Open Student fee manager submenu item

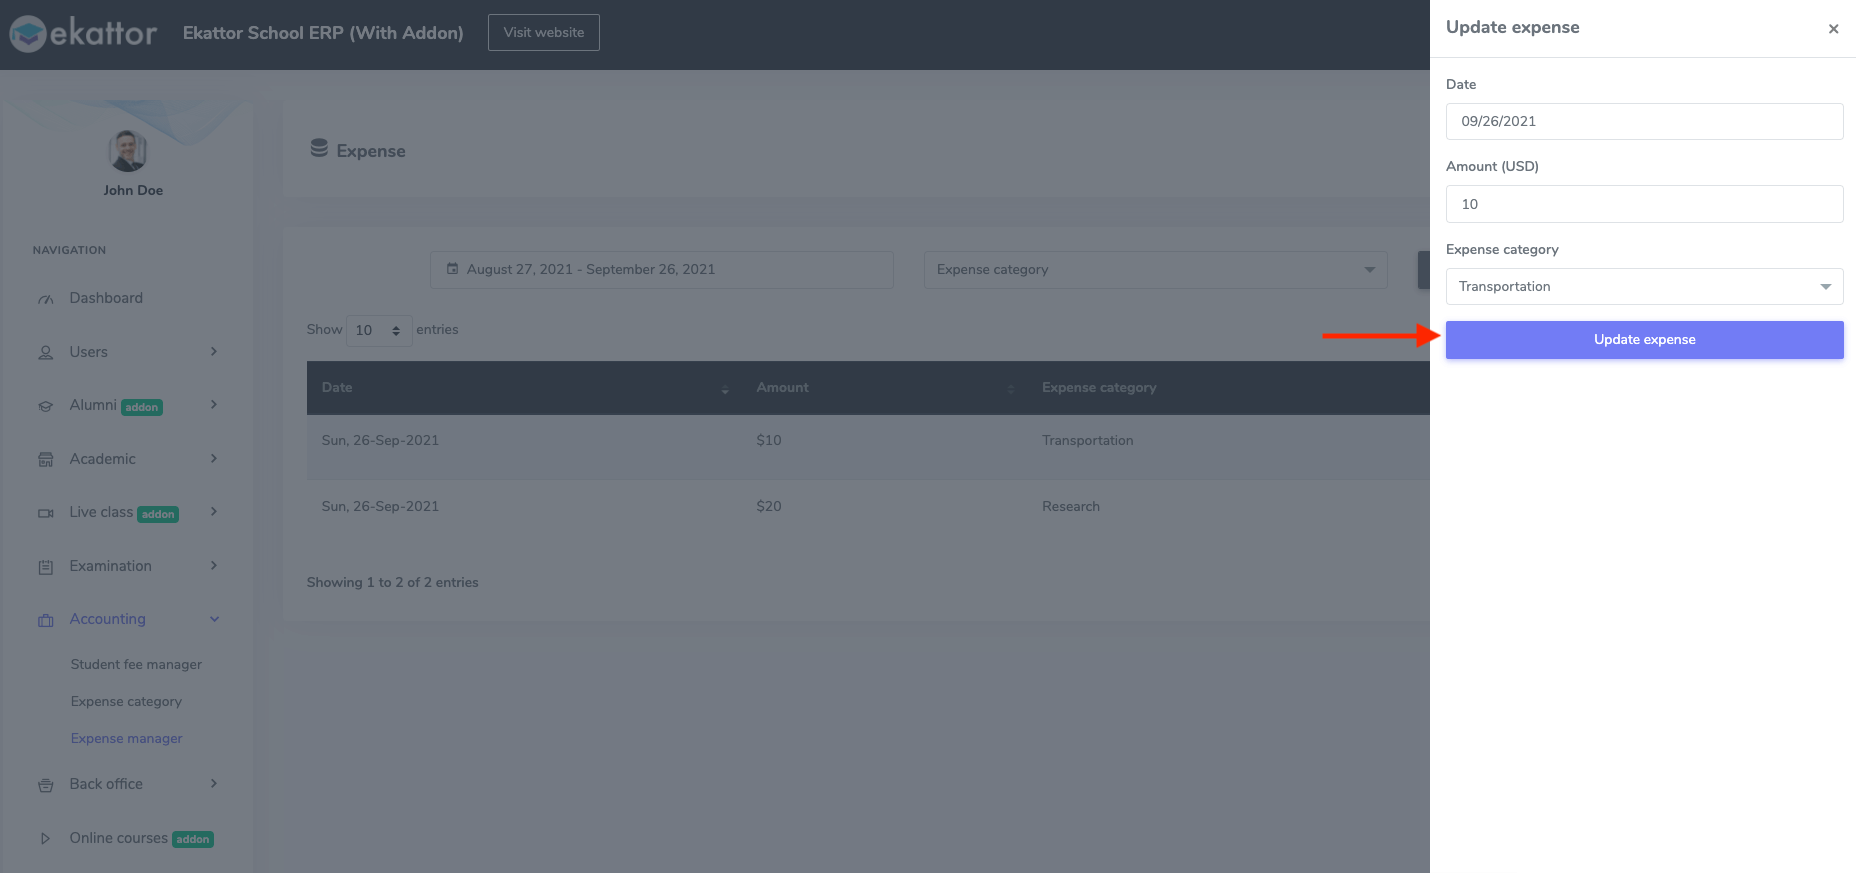[136, 665]
